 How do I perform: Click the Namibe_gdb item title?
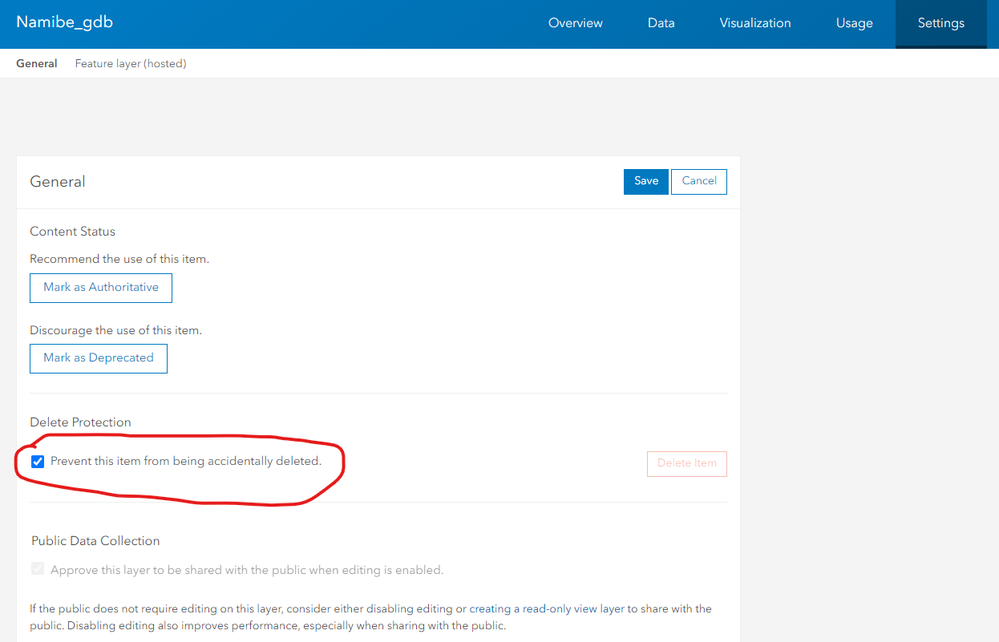tap(64, 22)
